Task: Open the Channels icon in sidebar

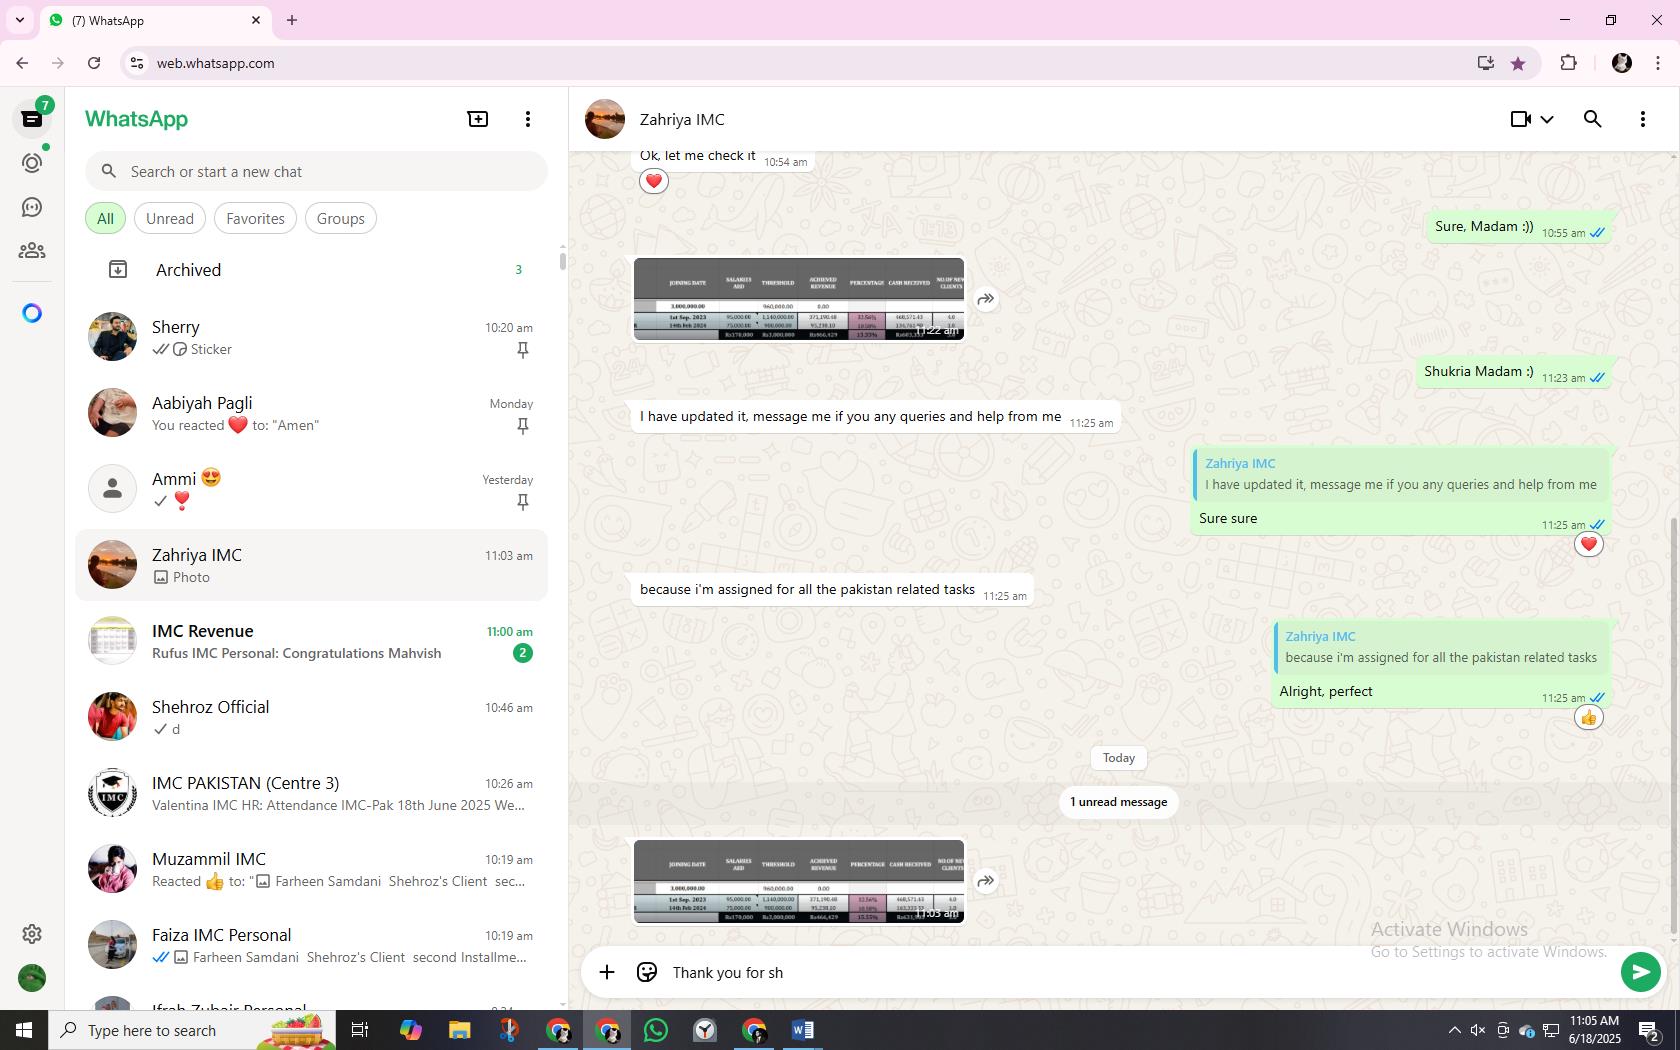Action: point(32,207)
